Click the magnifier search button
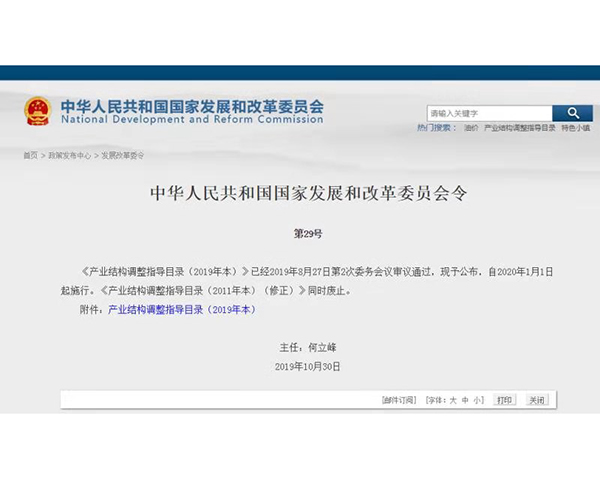This screenshot has height=479, width=600. pyautogui.click(x=572, y=113)
